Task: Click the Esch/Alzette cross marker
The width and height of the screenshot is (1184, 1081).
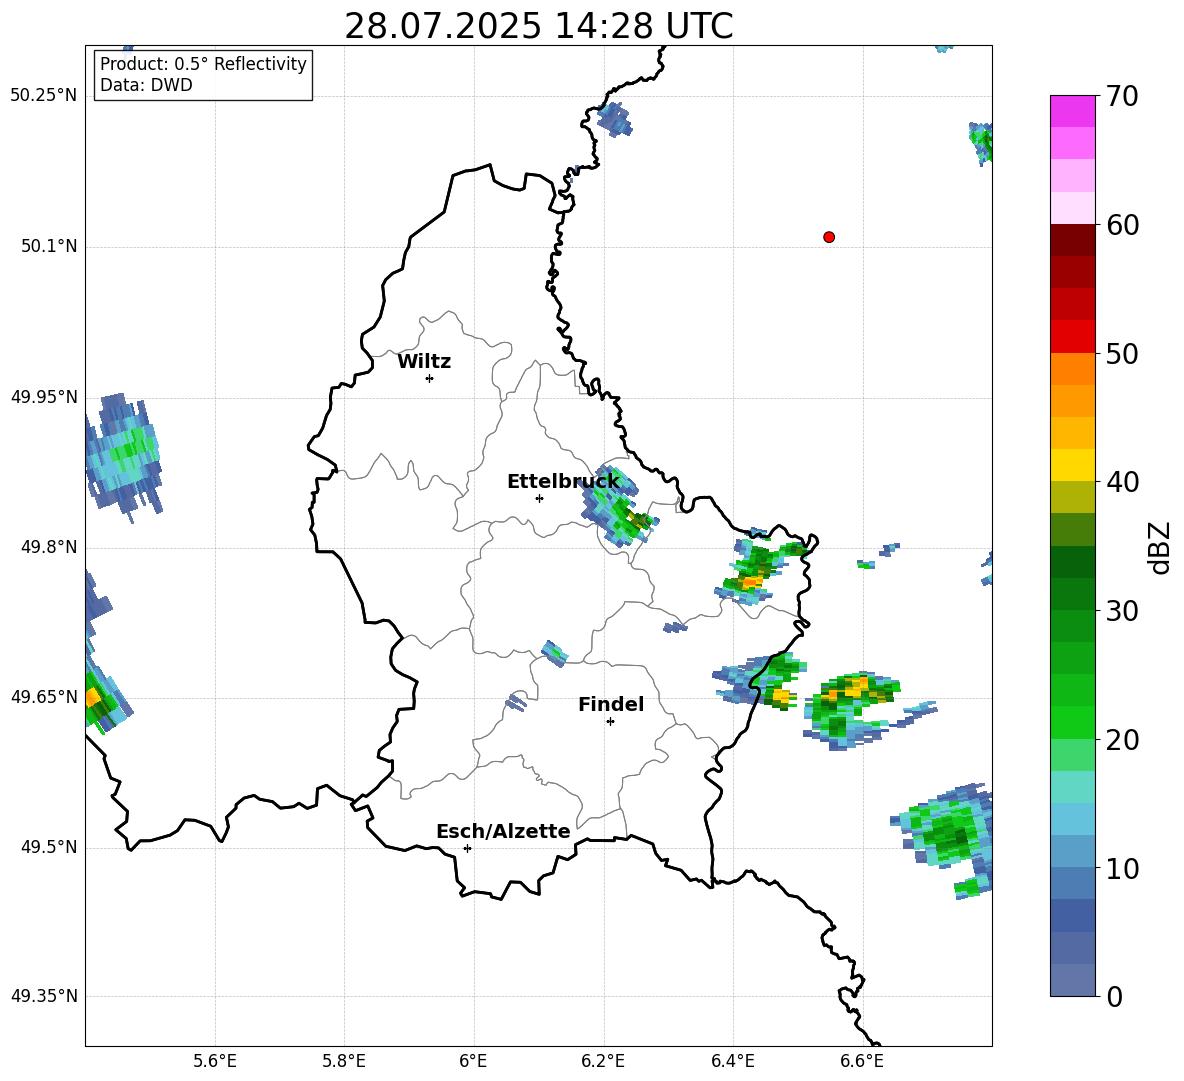Action: [467, 848]
